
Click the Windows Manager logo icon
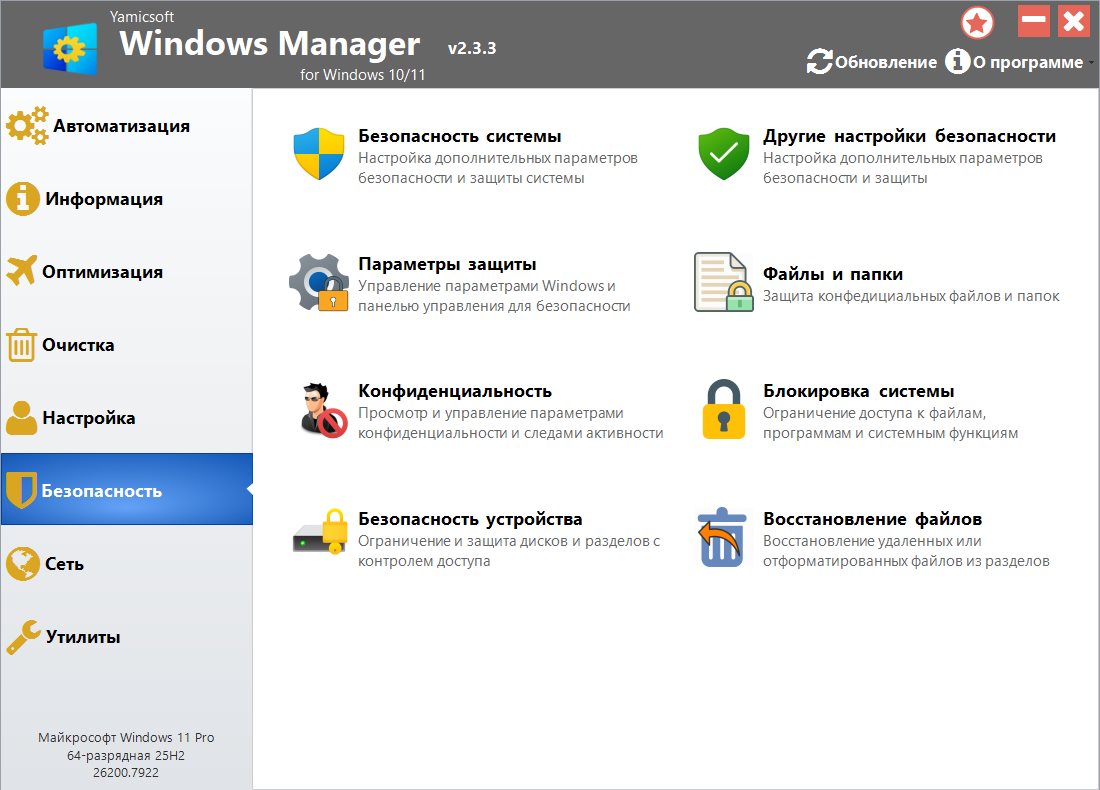(70, 46)
